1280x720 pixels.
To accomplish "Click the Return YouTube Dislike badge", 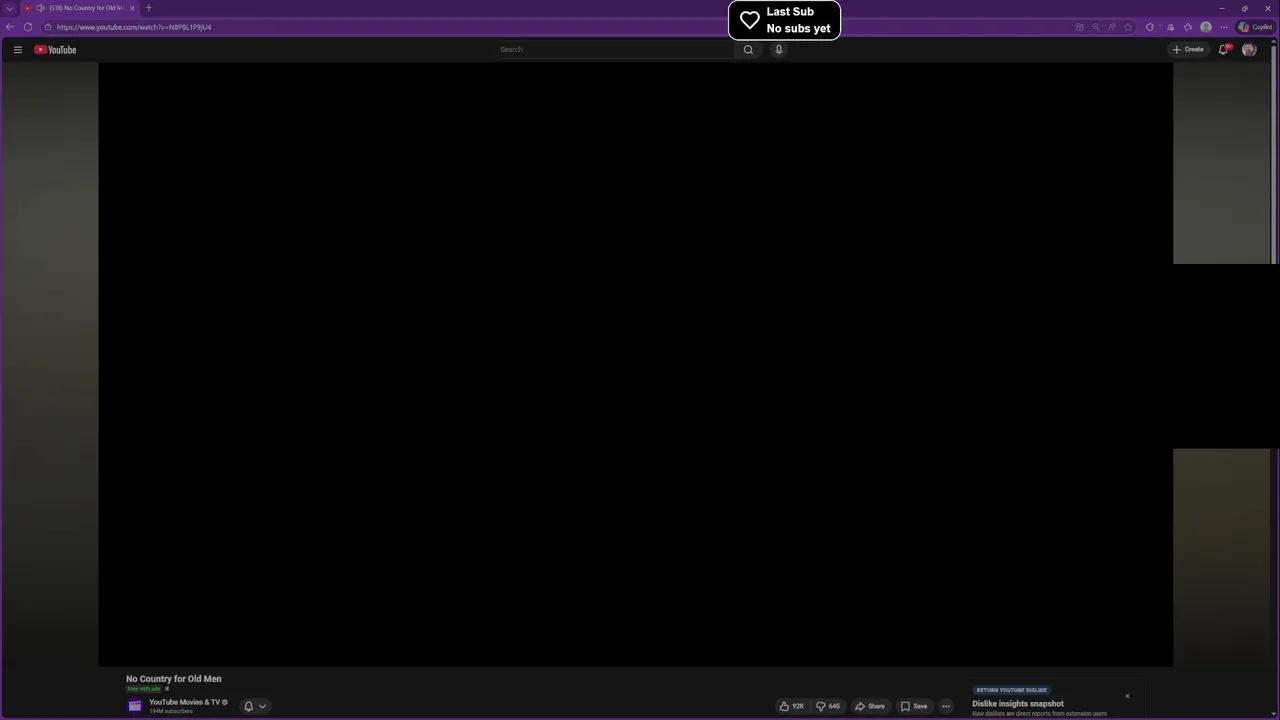I will click(x=1012, y=690).
